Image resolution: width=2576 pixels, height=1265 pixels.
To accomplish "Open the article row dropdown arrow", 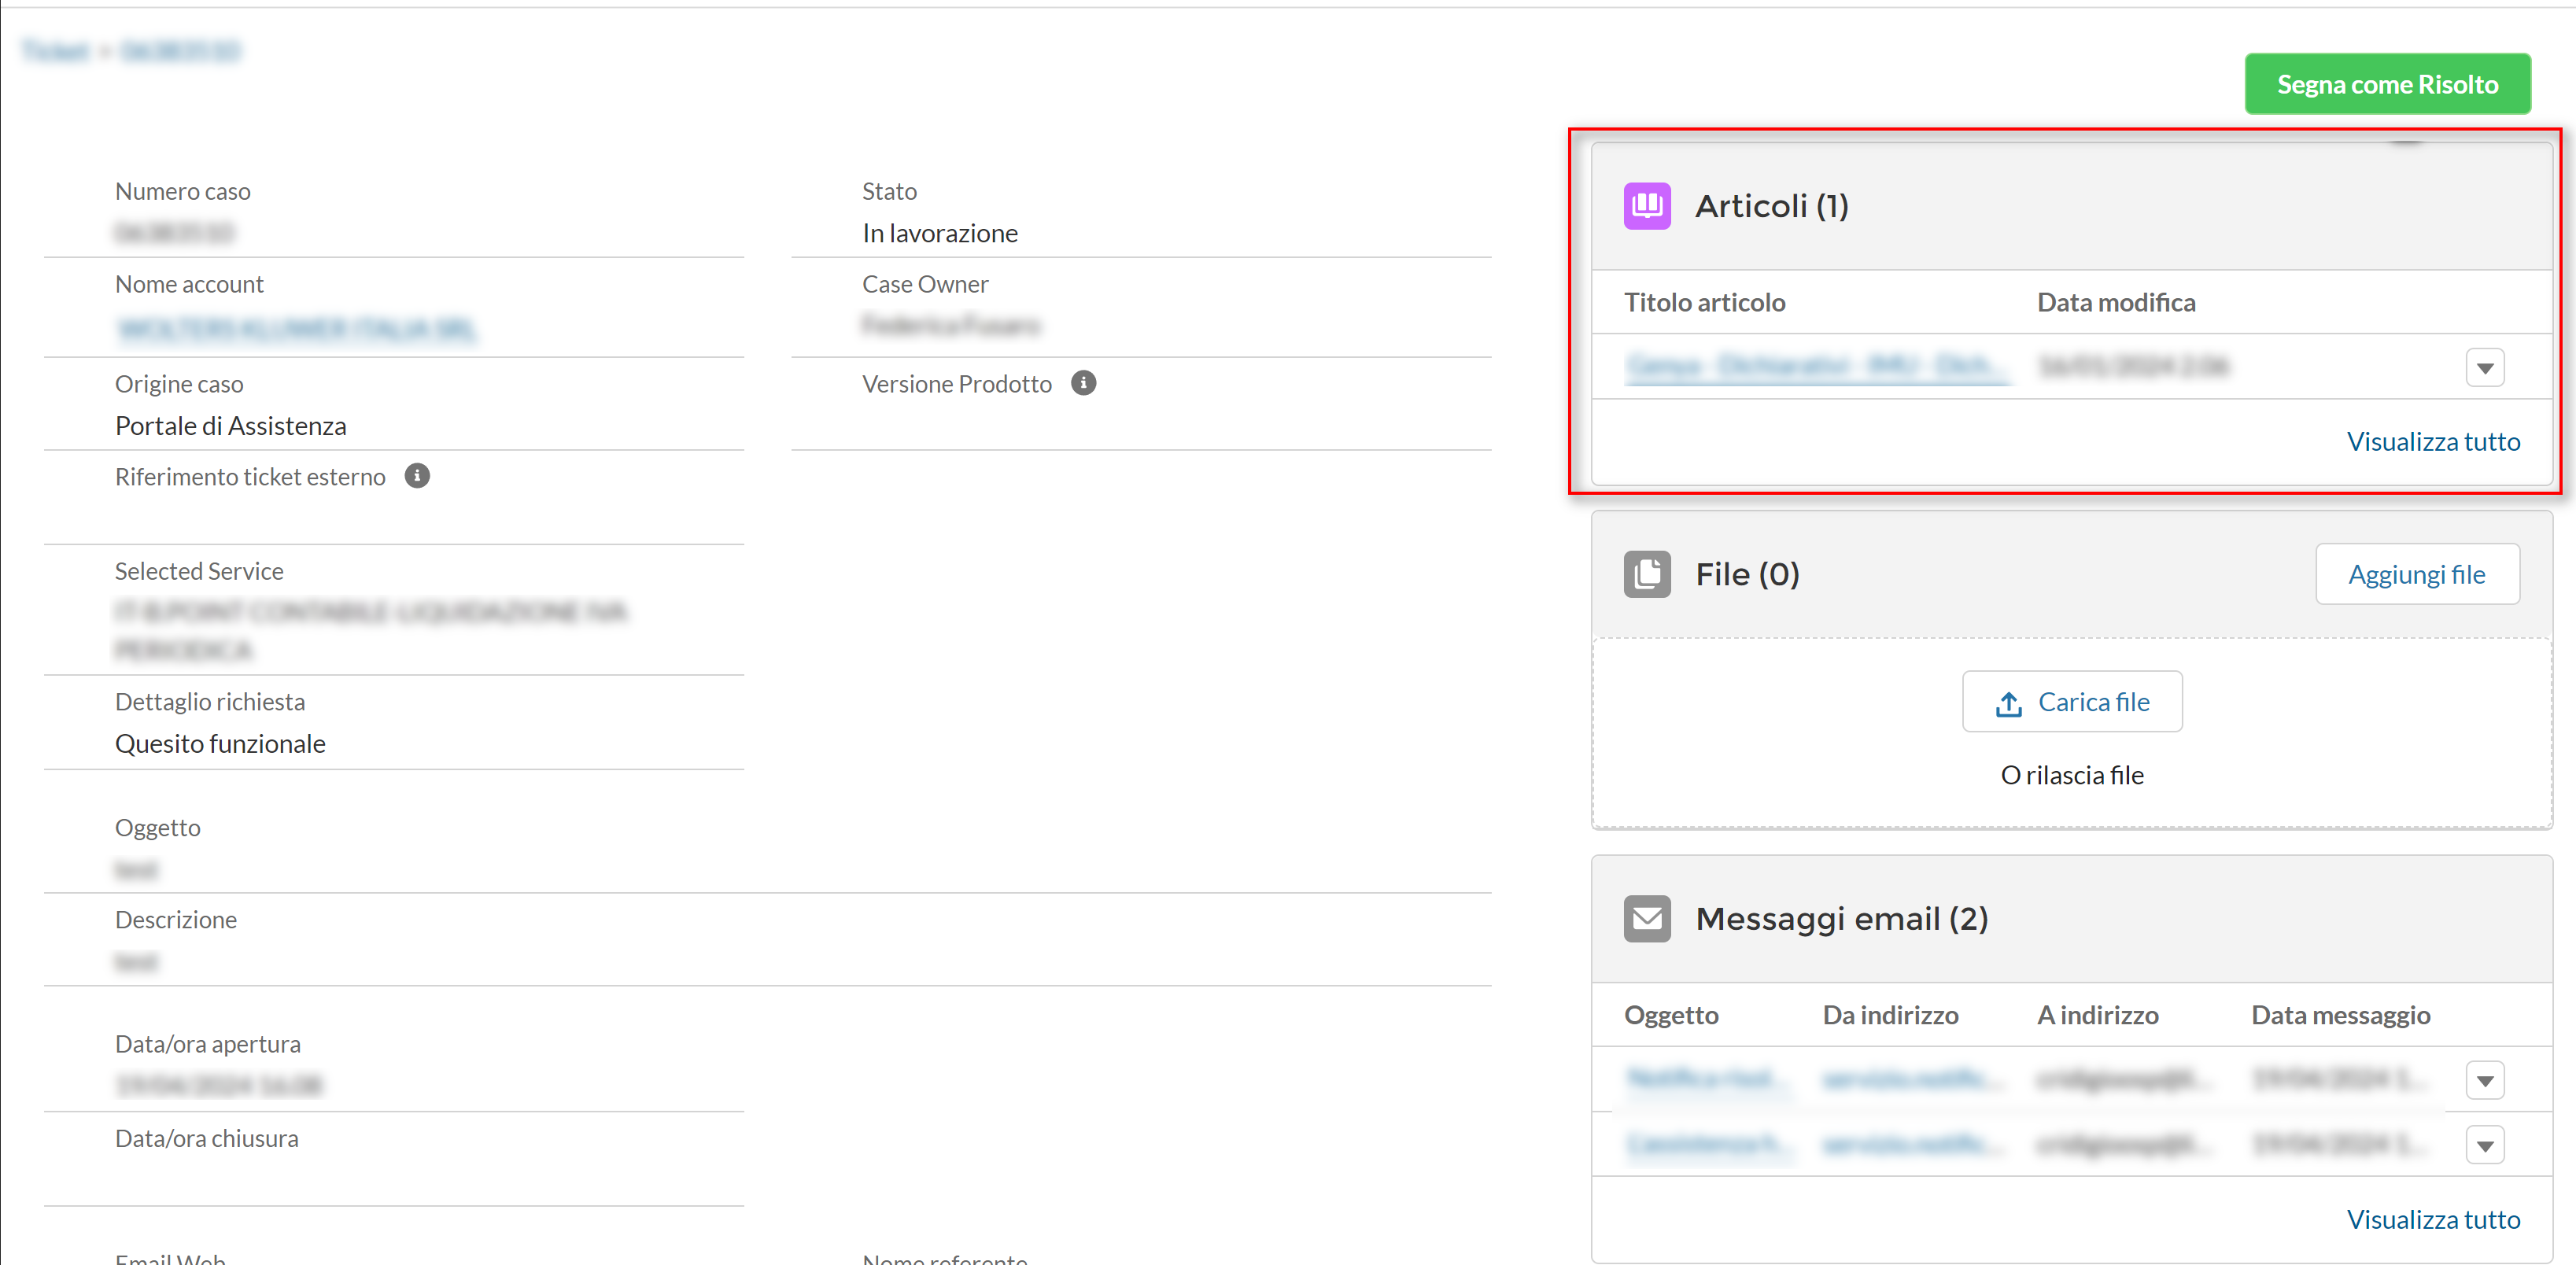I will tap(2484, 368).
